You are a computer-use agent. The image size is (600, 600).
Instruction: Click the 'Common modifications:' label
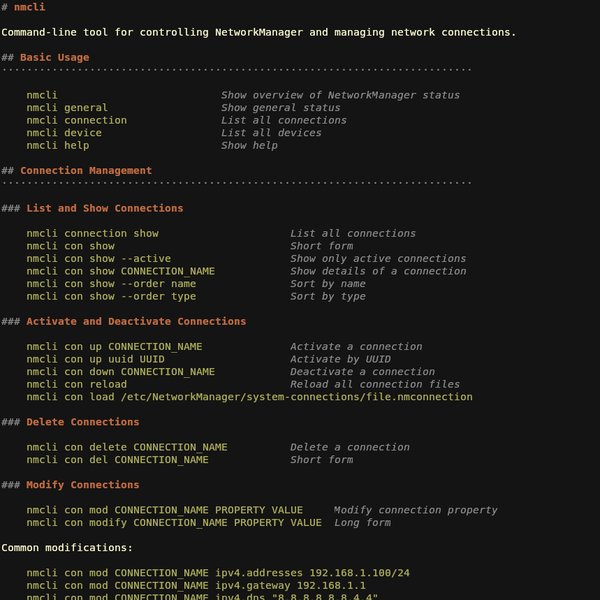tap(67, 548)
